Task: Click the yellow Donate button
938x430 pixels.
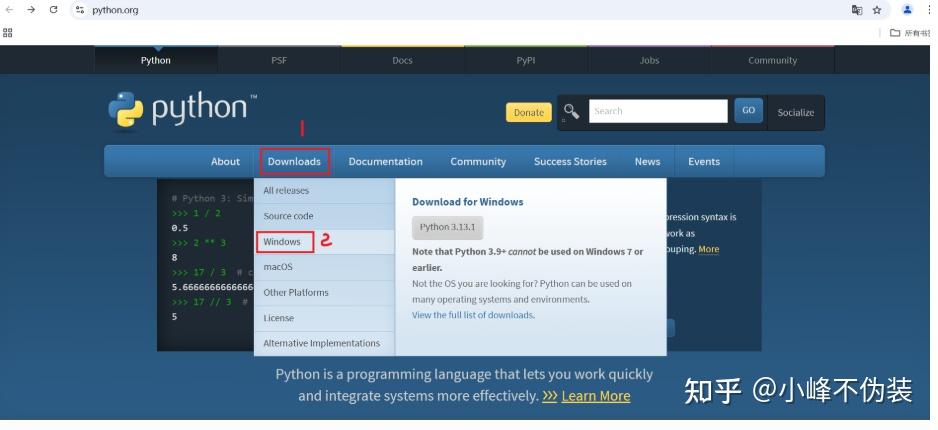Action: 529,112
